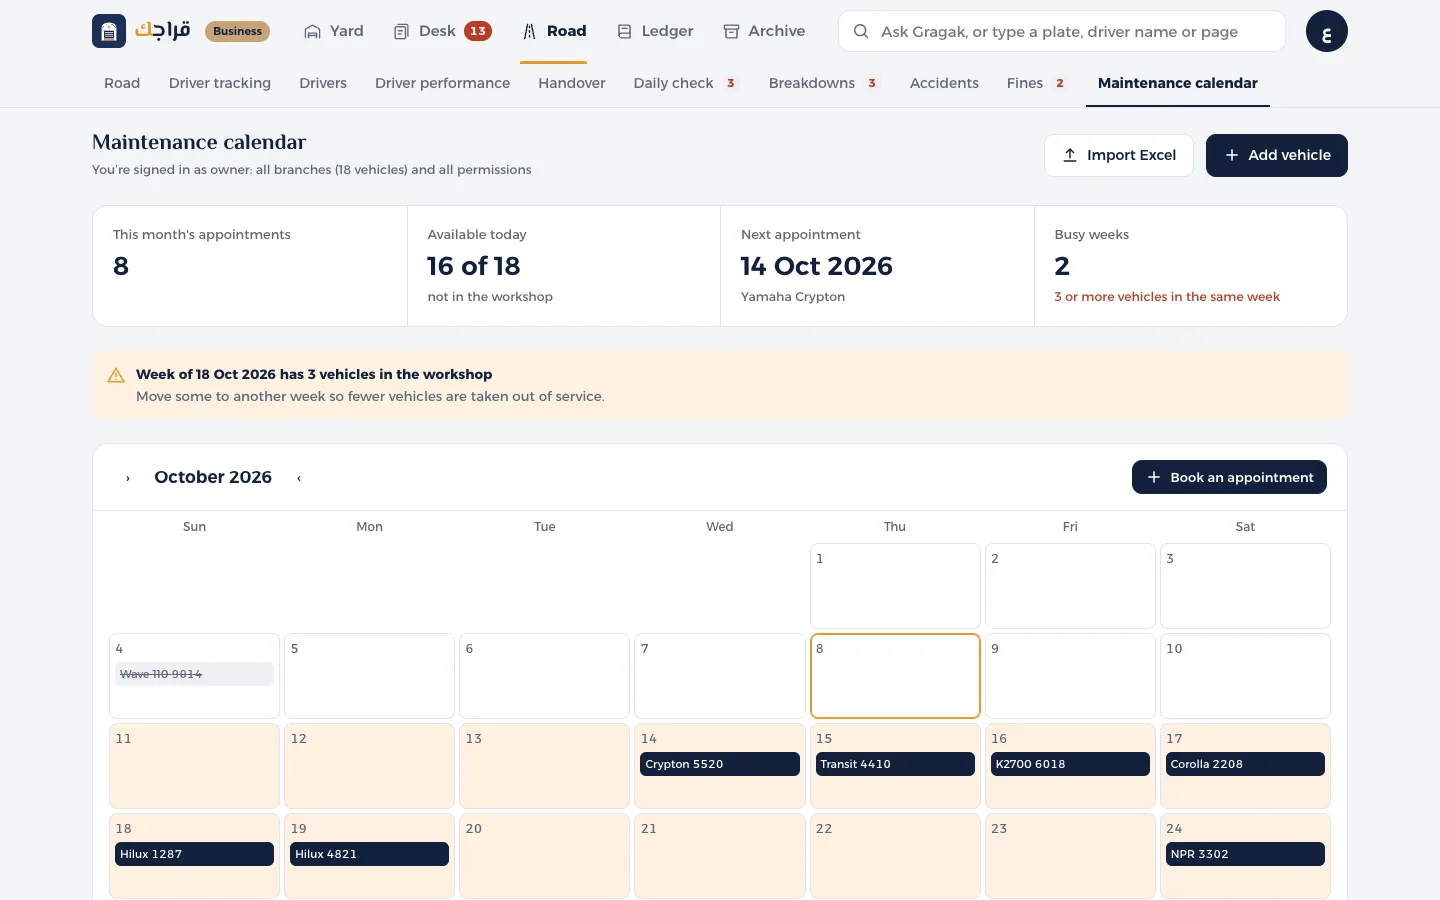
Task: Click the Gragak logo icon
Action: [x=109, y=31]
